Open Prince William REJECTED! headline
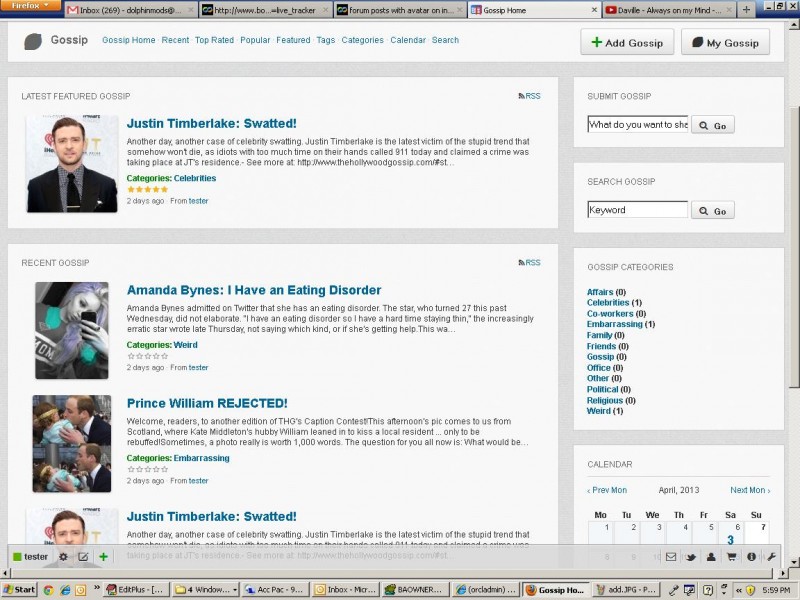This screenshot has width=800, height=600. click(x=207, y=403)
